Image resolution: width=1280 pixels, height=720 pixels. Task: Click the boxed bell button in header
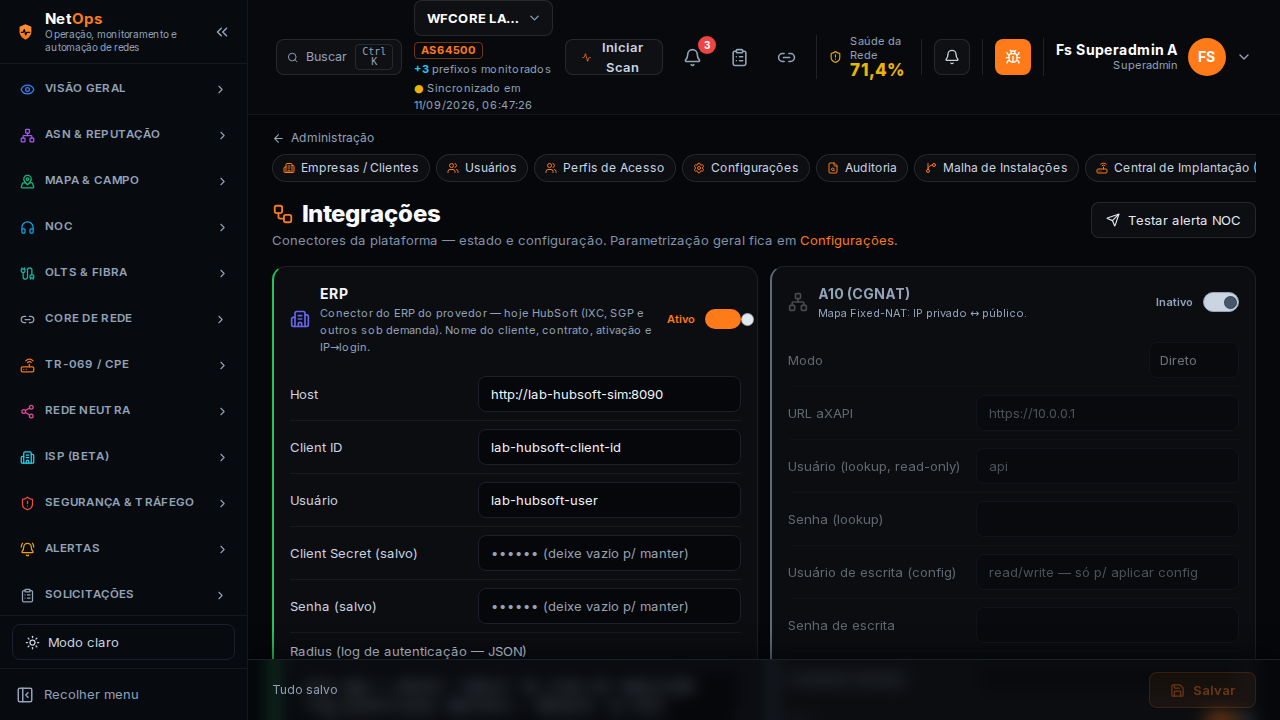coord(952,57)
